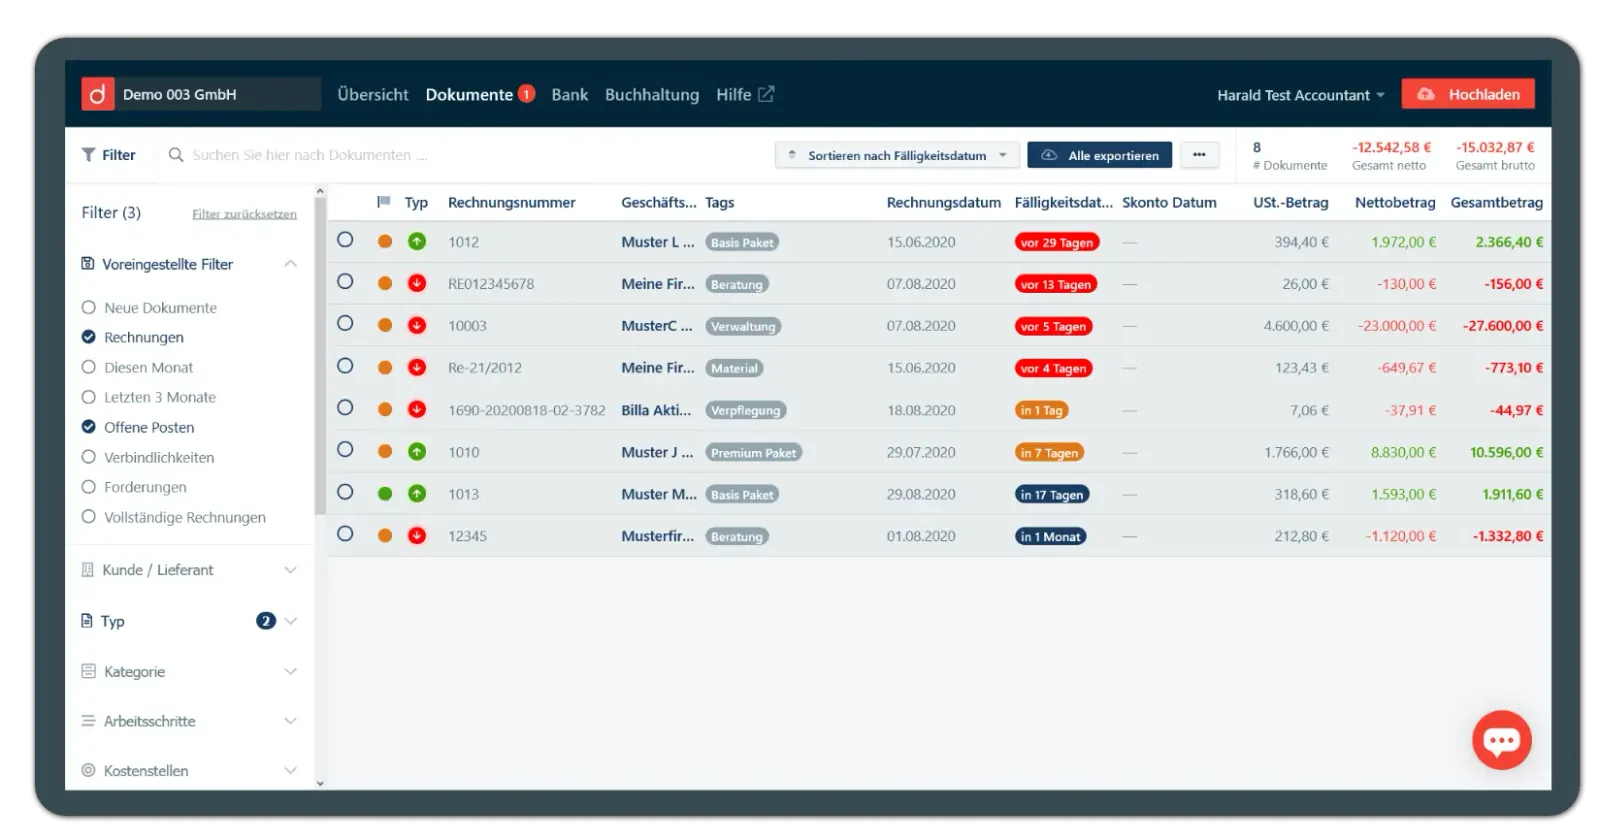The image size is (1600, 839).
Task: Expand the Kunde / Lieferant filter section
Action: click(189, 570)
